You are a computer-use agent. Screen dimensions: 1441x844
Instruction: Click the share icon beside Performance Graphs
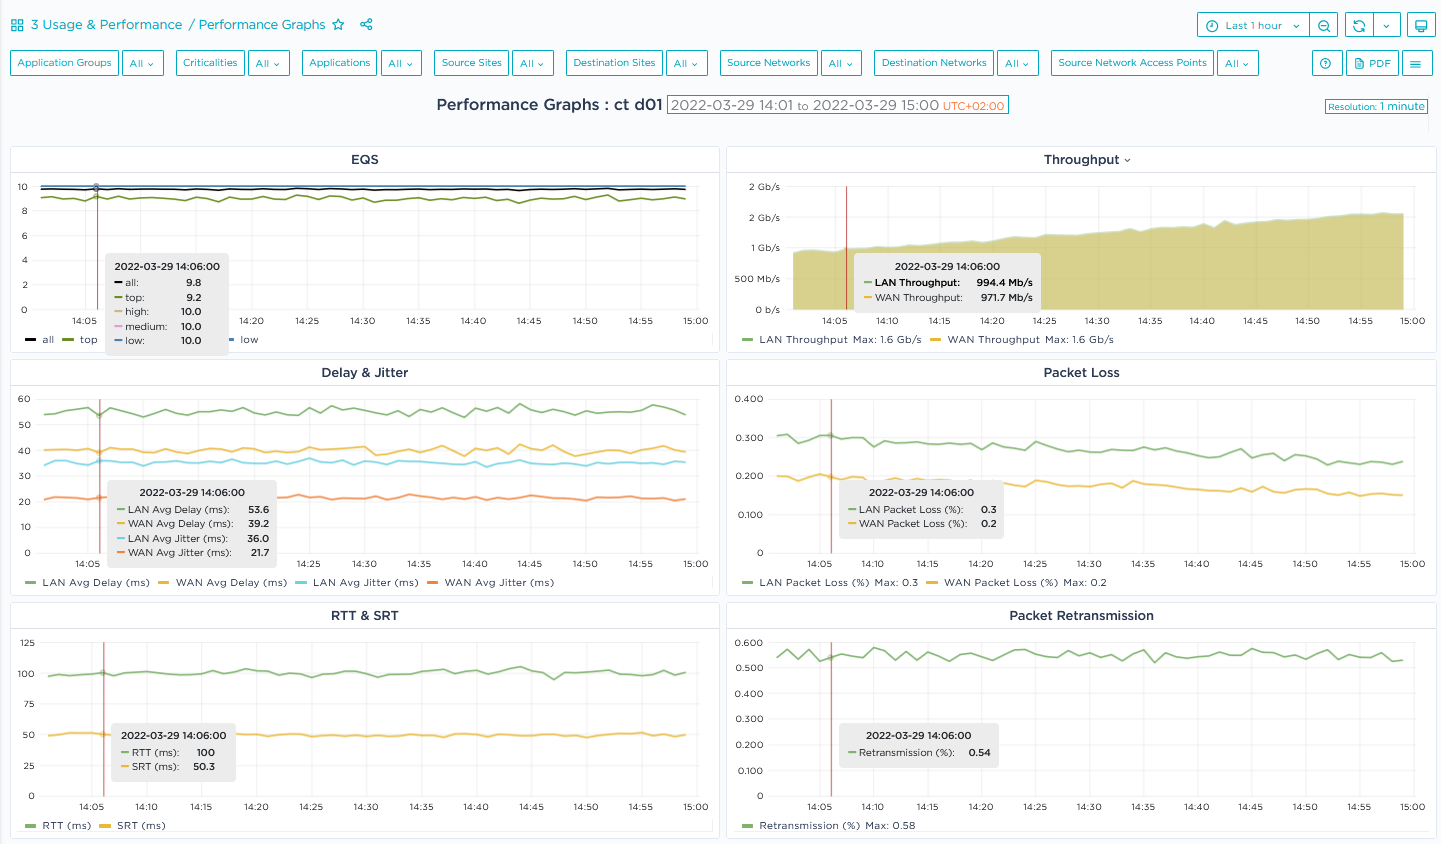pyautogui.click(x=366, y=24)
